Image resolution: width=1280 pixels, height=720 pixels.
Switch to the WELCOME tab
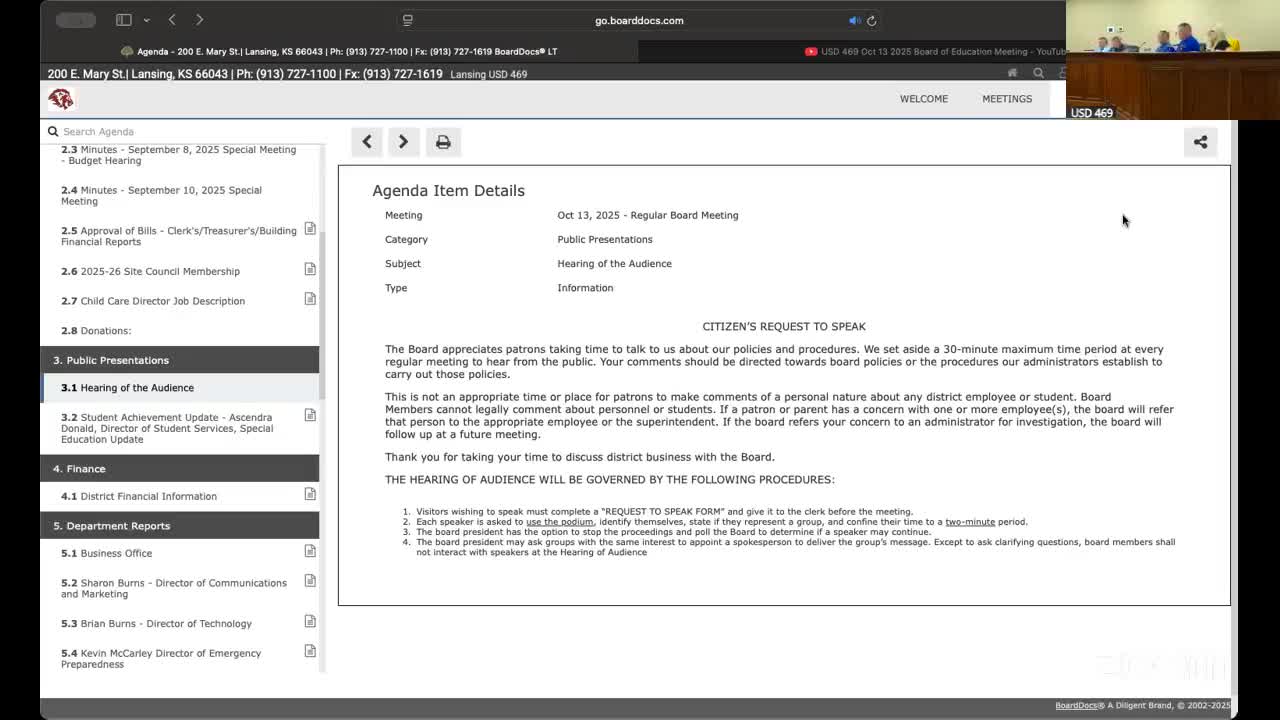[x=923, y=99]
